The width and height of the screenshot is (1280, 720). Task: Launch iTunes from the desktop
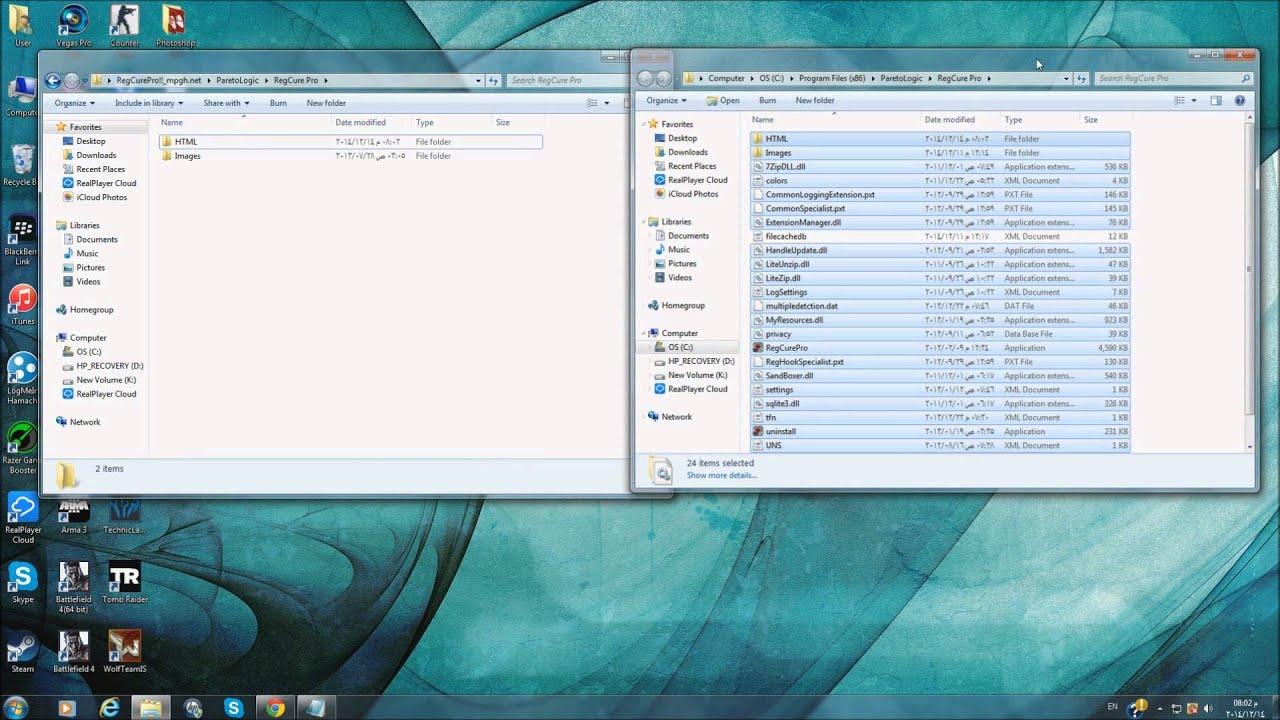(x=22, y=305)
